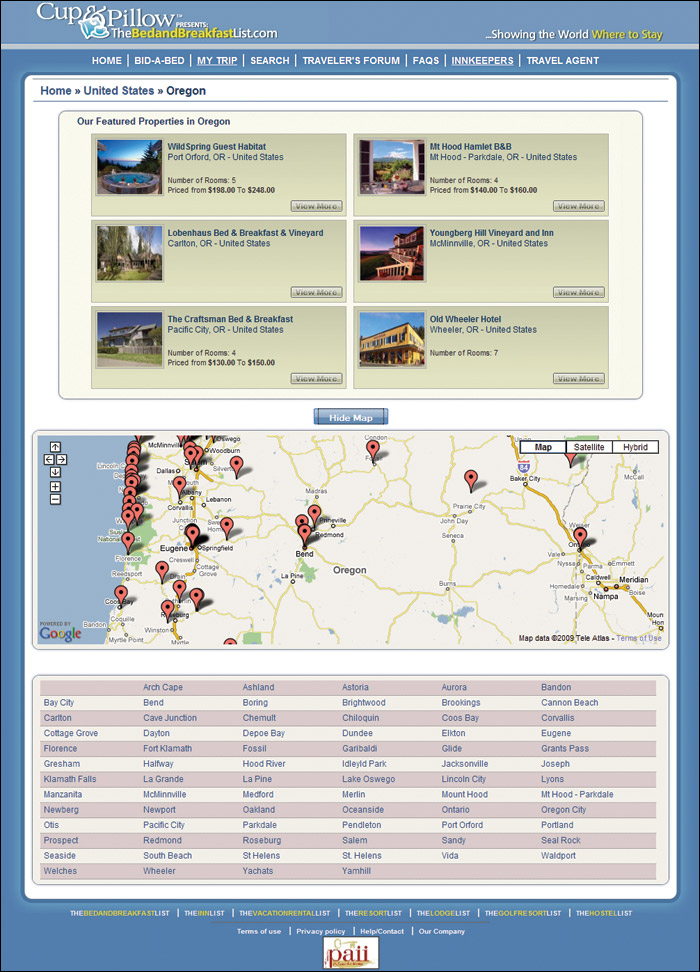
Task: Open WildSpring Guest Habitat thumbnail photo
Action: [x=130, y=167]
